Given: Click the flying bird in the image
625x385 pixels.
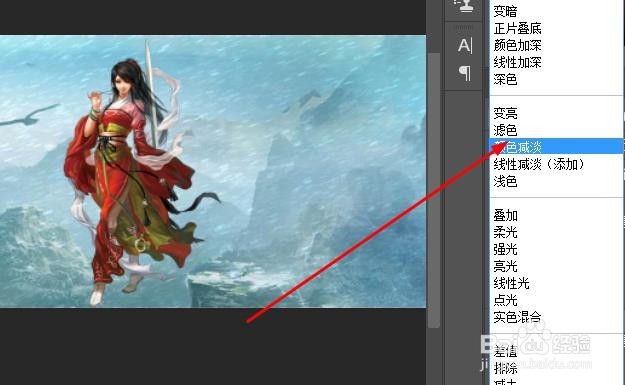Looking at the screenshot, I should [x=30, y=115].
